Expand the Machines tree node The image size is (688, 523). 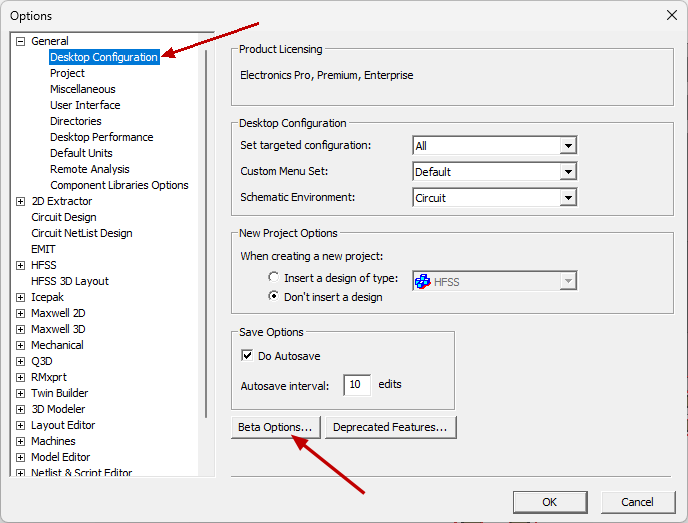pos(20,441)
